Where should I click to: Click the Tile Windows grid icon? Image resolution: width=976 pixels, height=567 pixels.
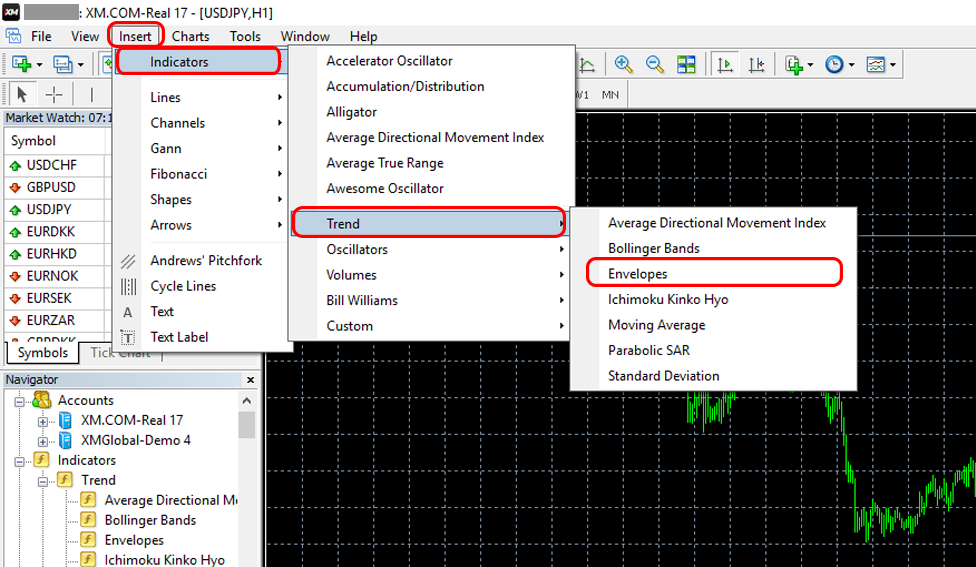coord(686,64)
